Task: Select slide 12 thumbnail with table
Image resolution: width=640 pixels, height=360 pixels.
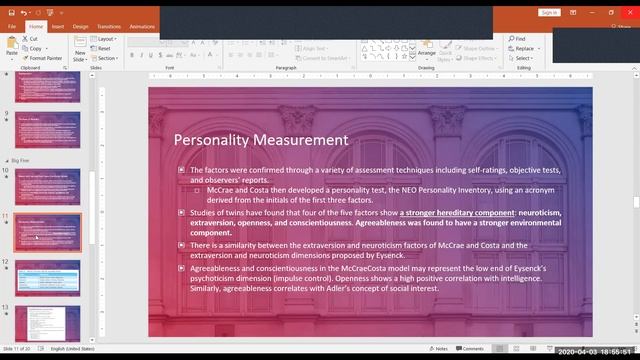Action: point(48,278)
